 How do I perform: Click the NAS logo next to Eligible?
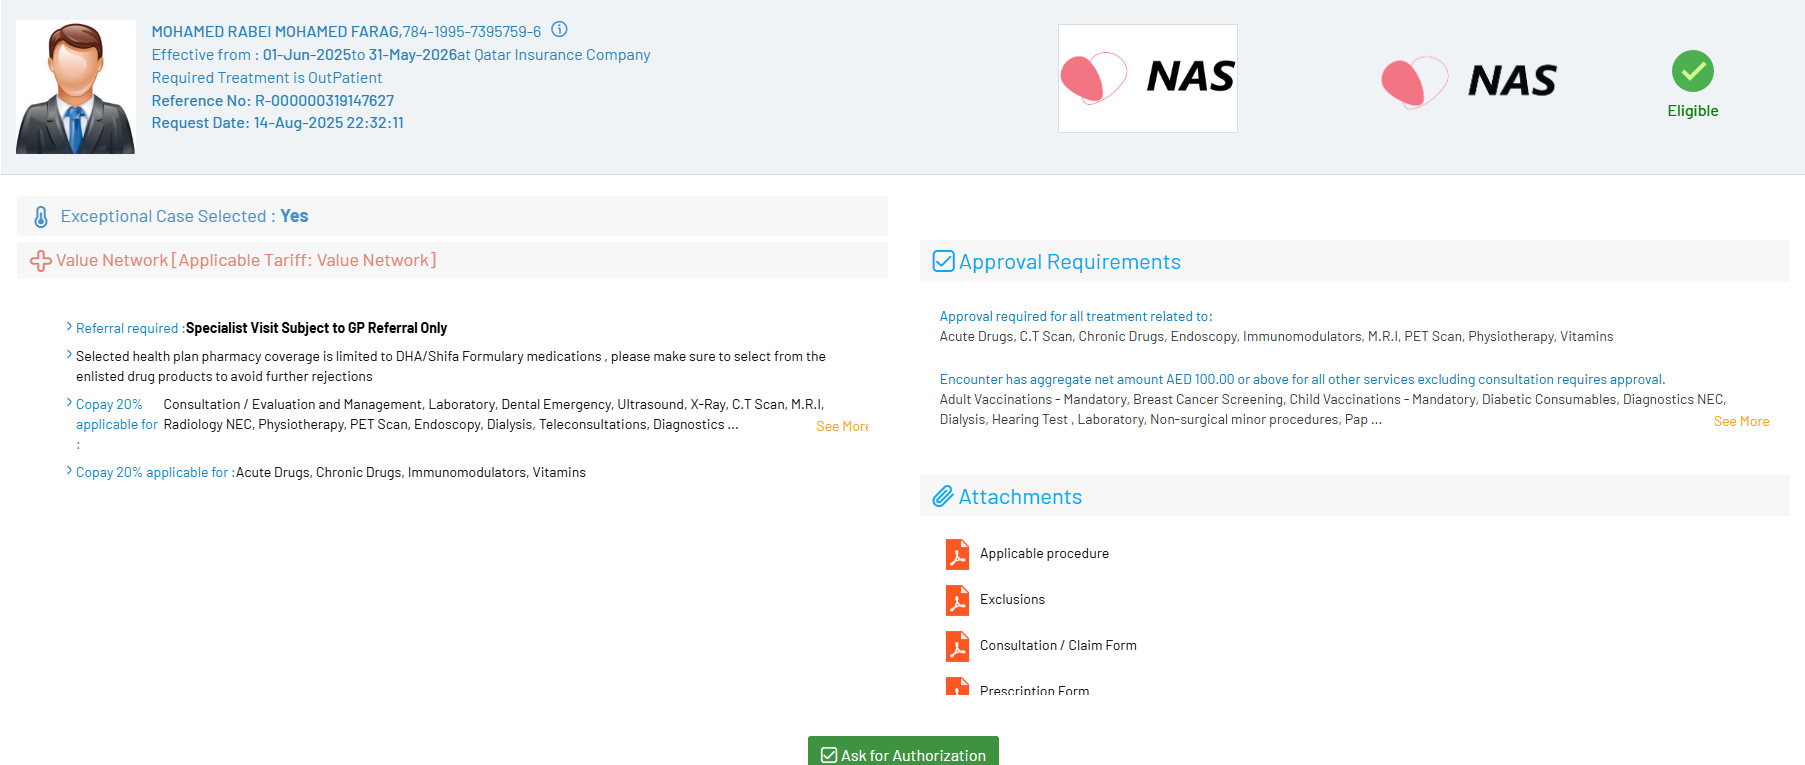[x=1468, y=81]
